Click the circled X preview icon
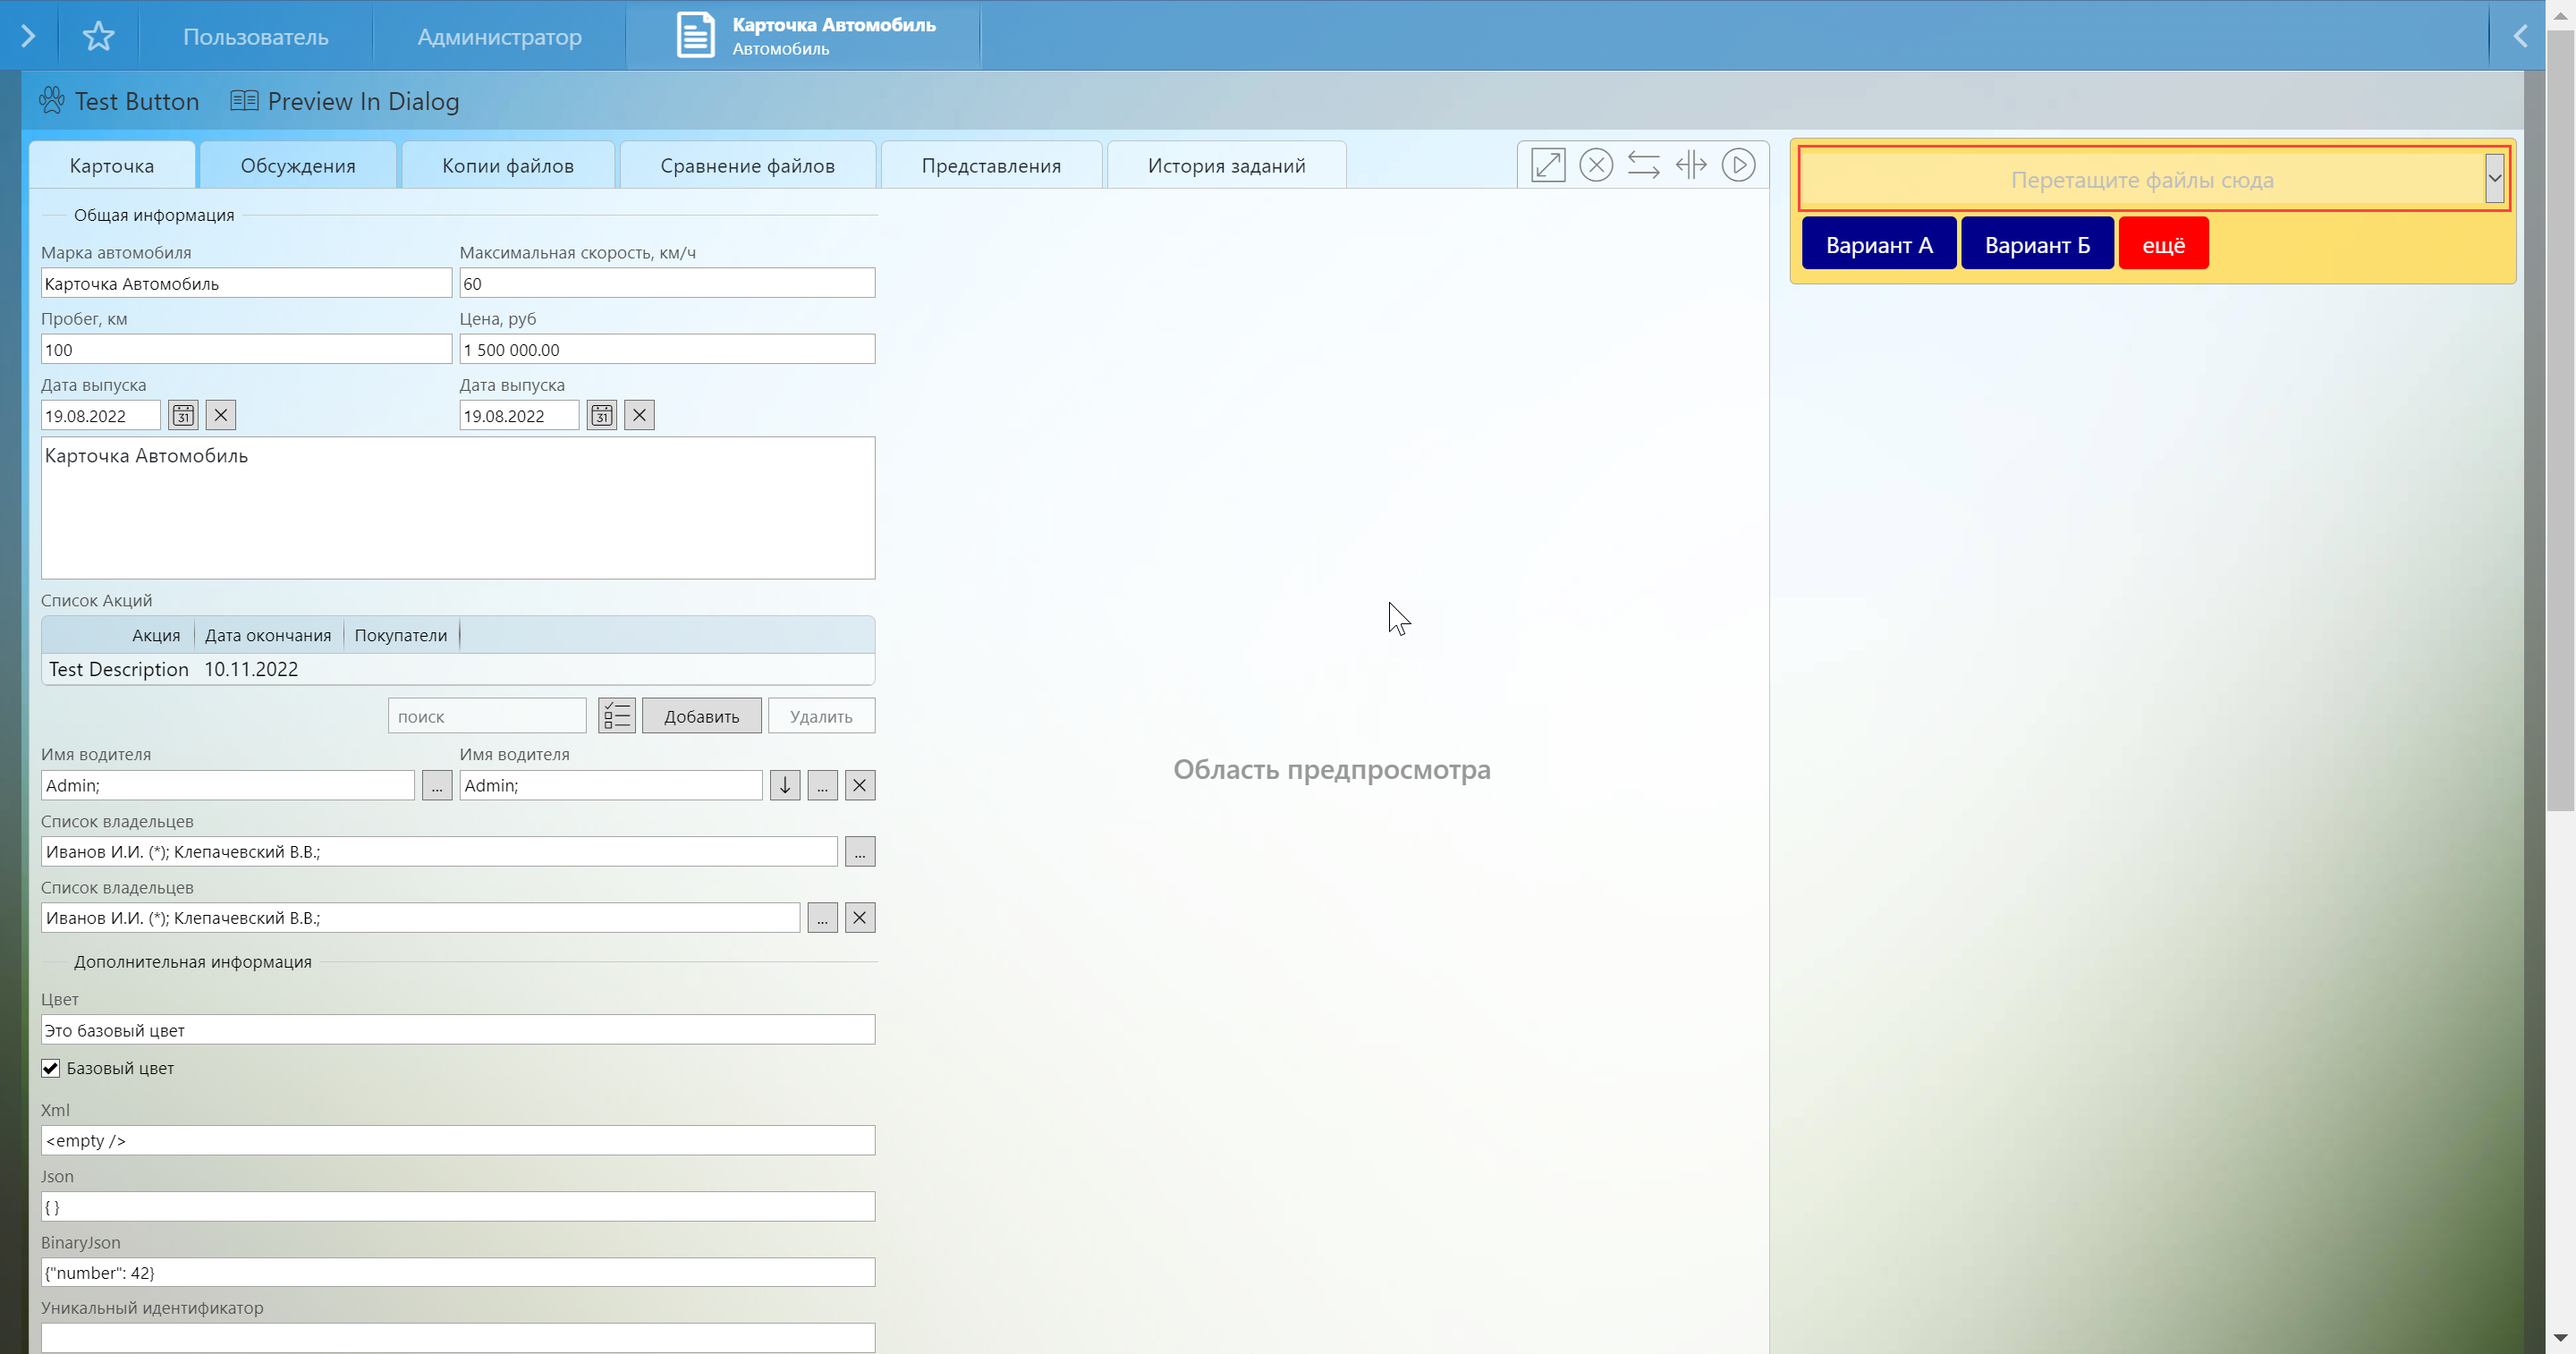Screen dimensions: 2576x1354 1595,165
